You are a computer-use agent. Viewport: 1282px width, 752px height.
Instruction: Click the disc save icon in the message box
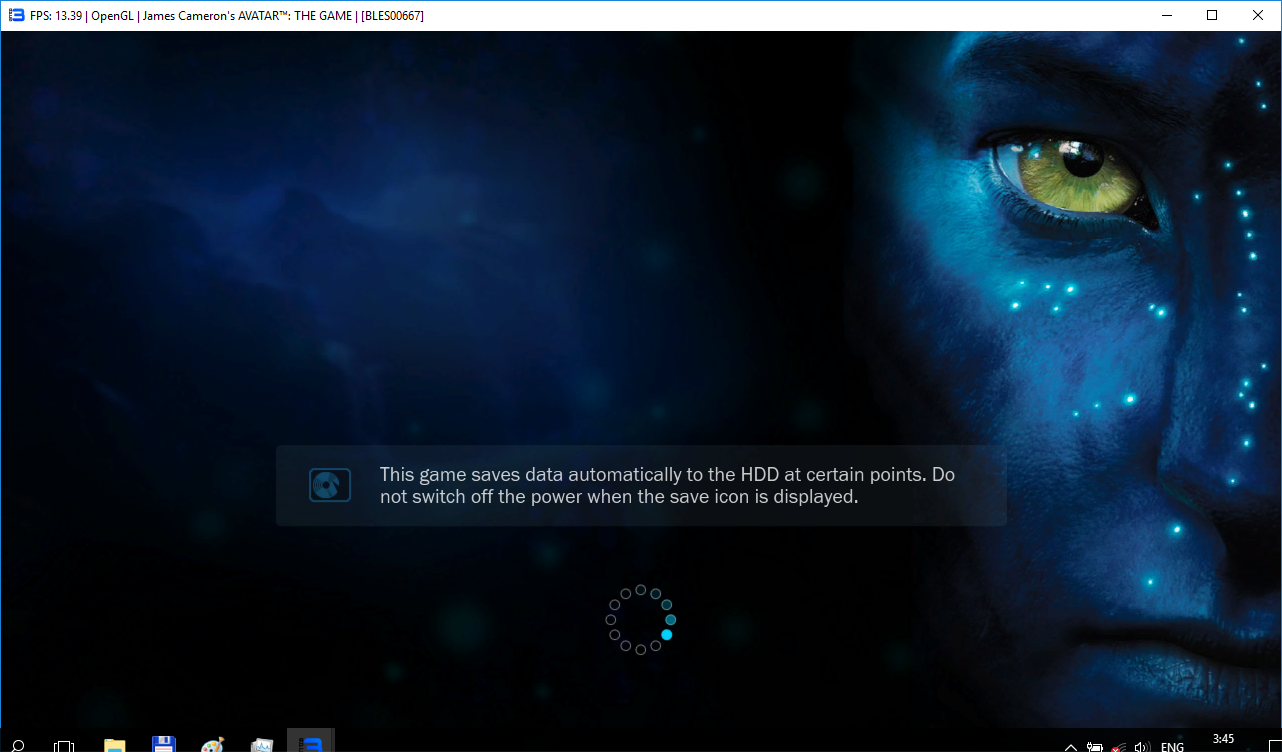[x=330, y=485]
